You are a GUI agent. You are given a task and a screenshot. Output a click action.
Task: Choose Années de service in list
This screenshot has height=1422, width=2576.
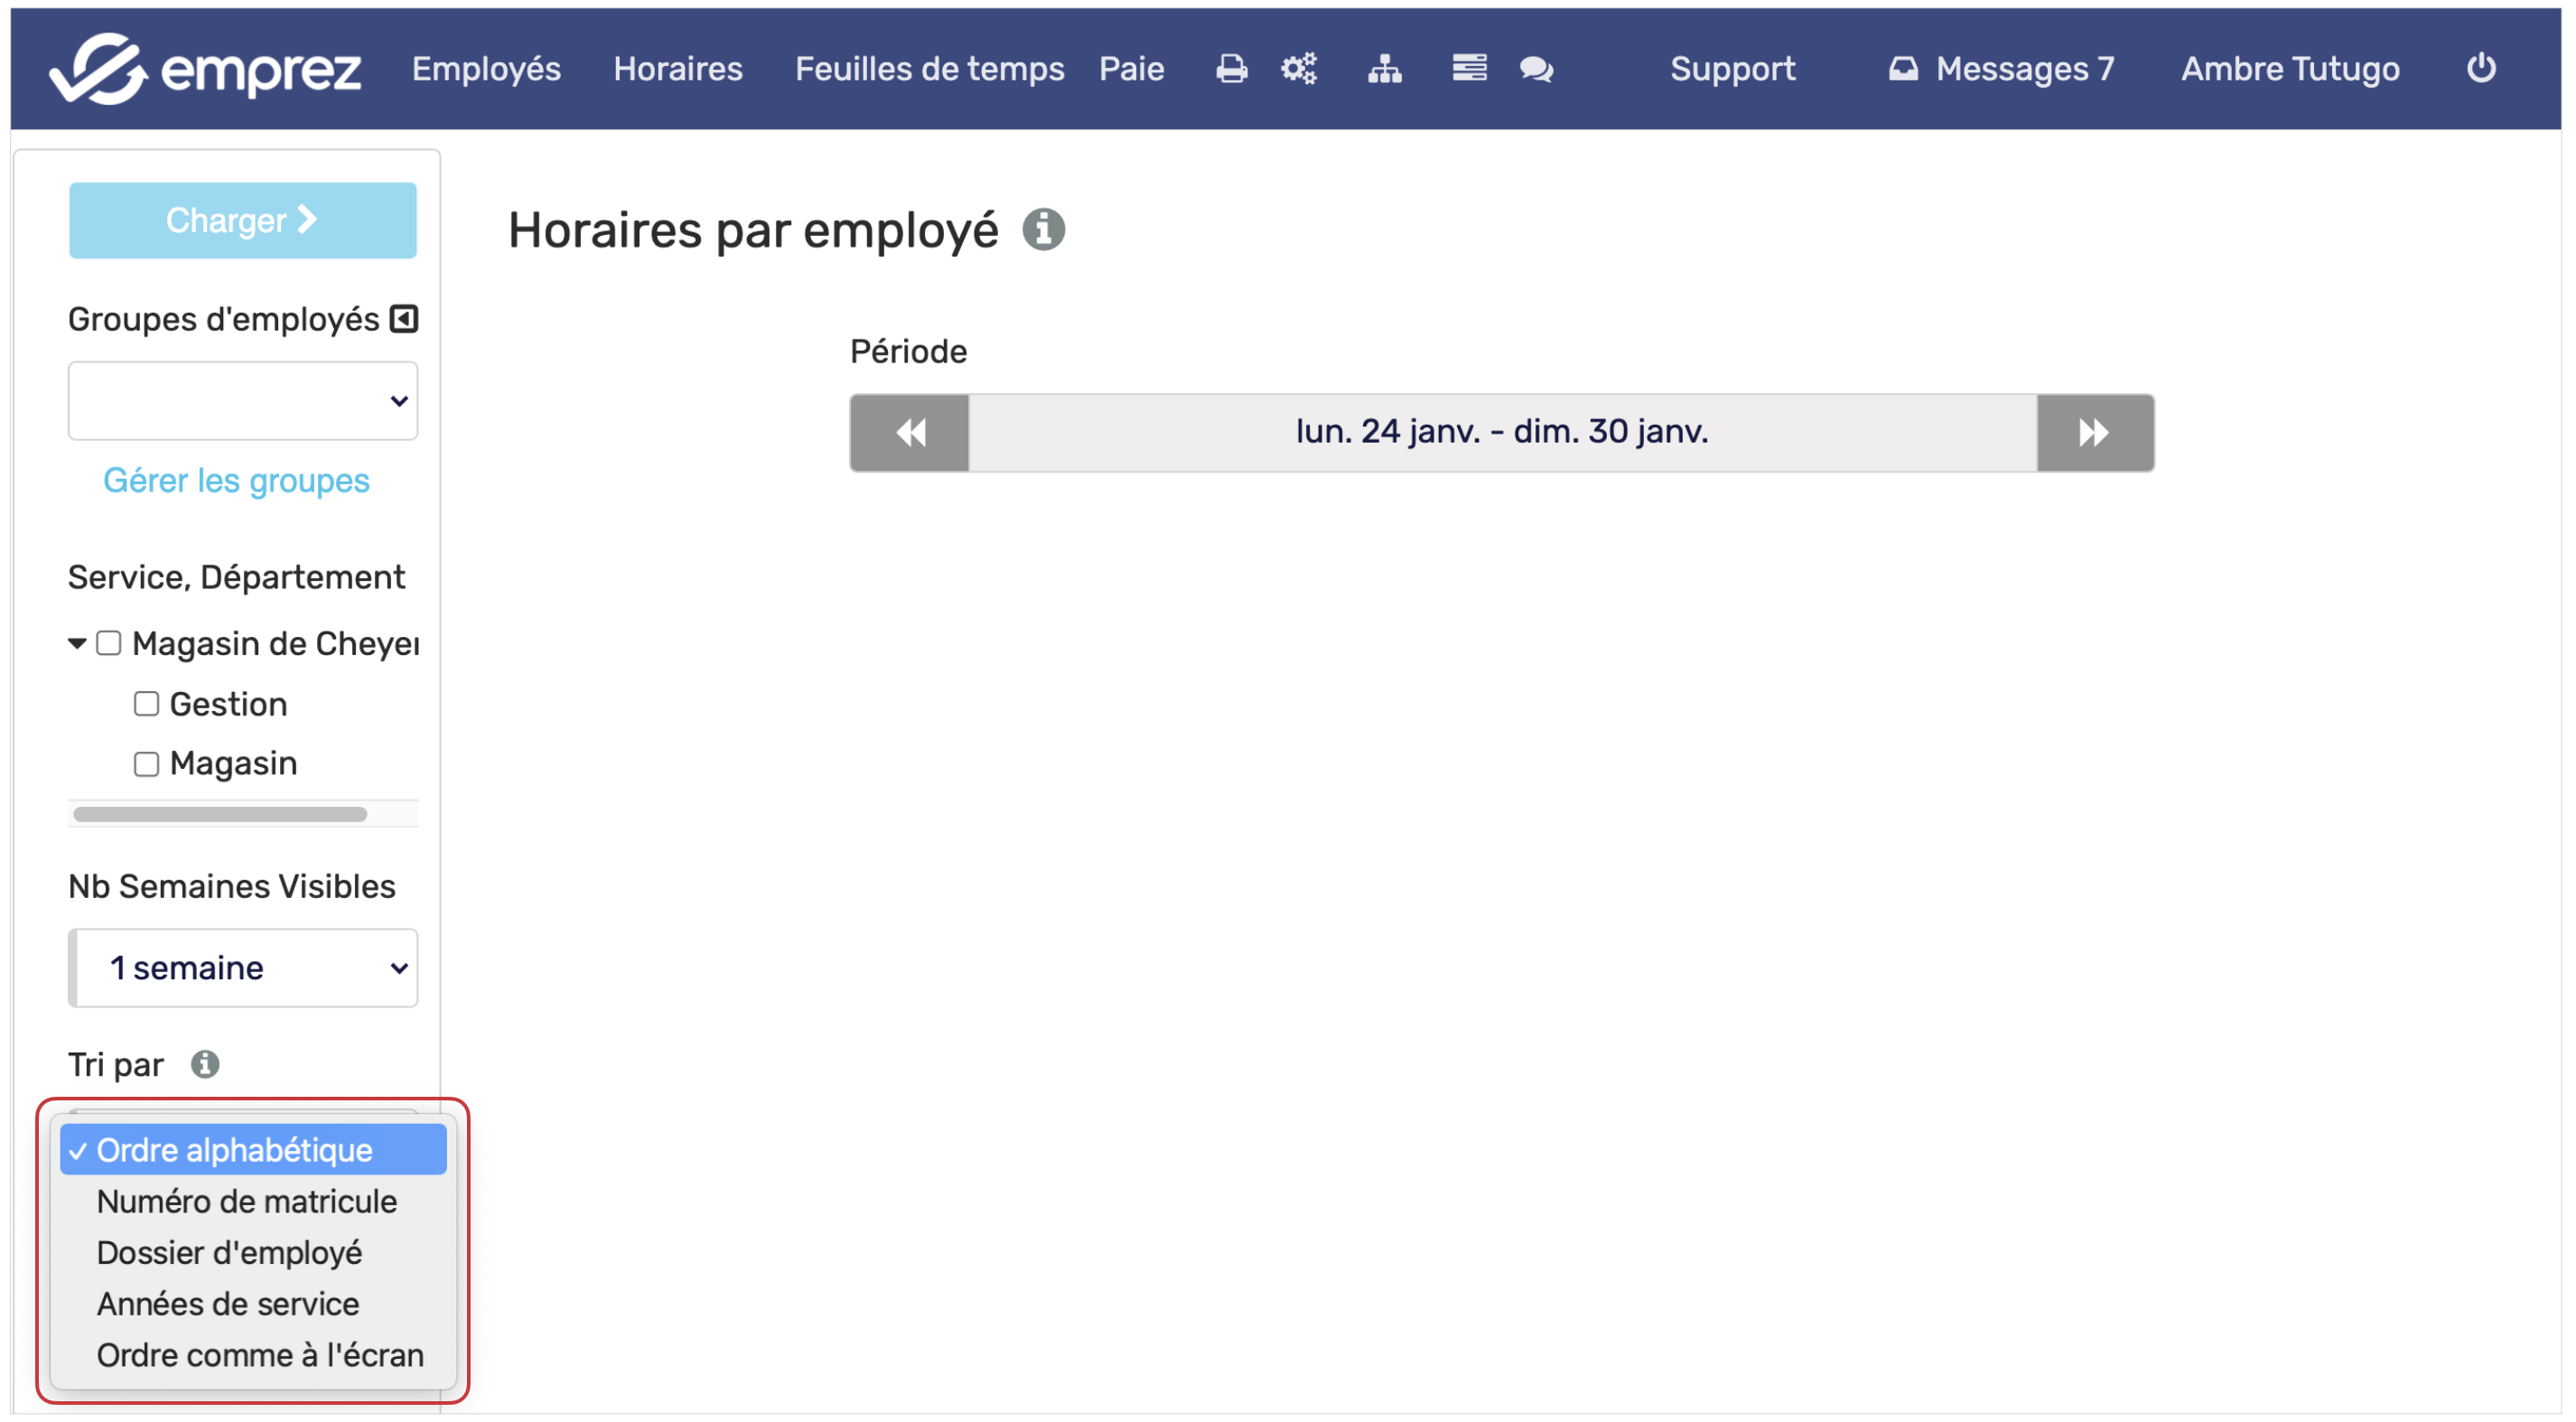[x=227, y=1304]
